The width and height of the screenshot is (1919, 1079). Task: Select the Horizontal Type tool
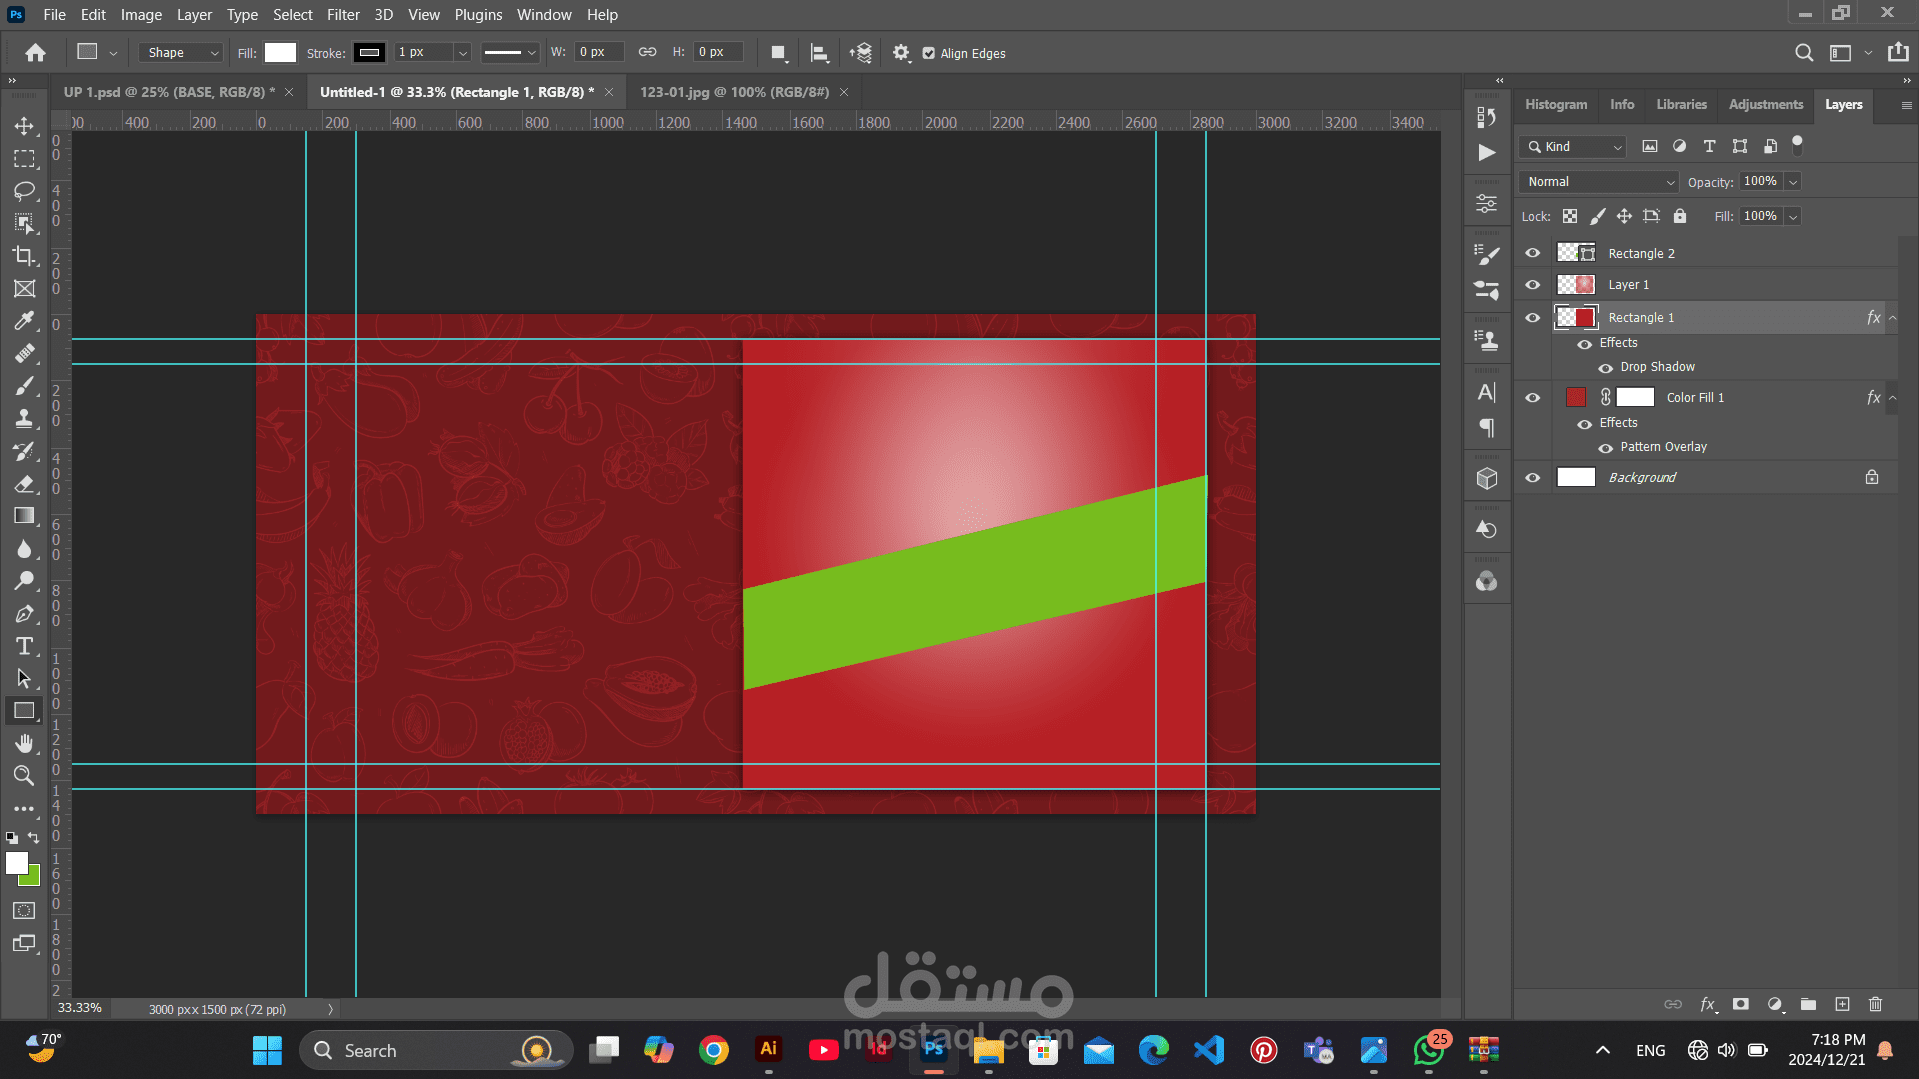(x=24, y=646)
